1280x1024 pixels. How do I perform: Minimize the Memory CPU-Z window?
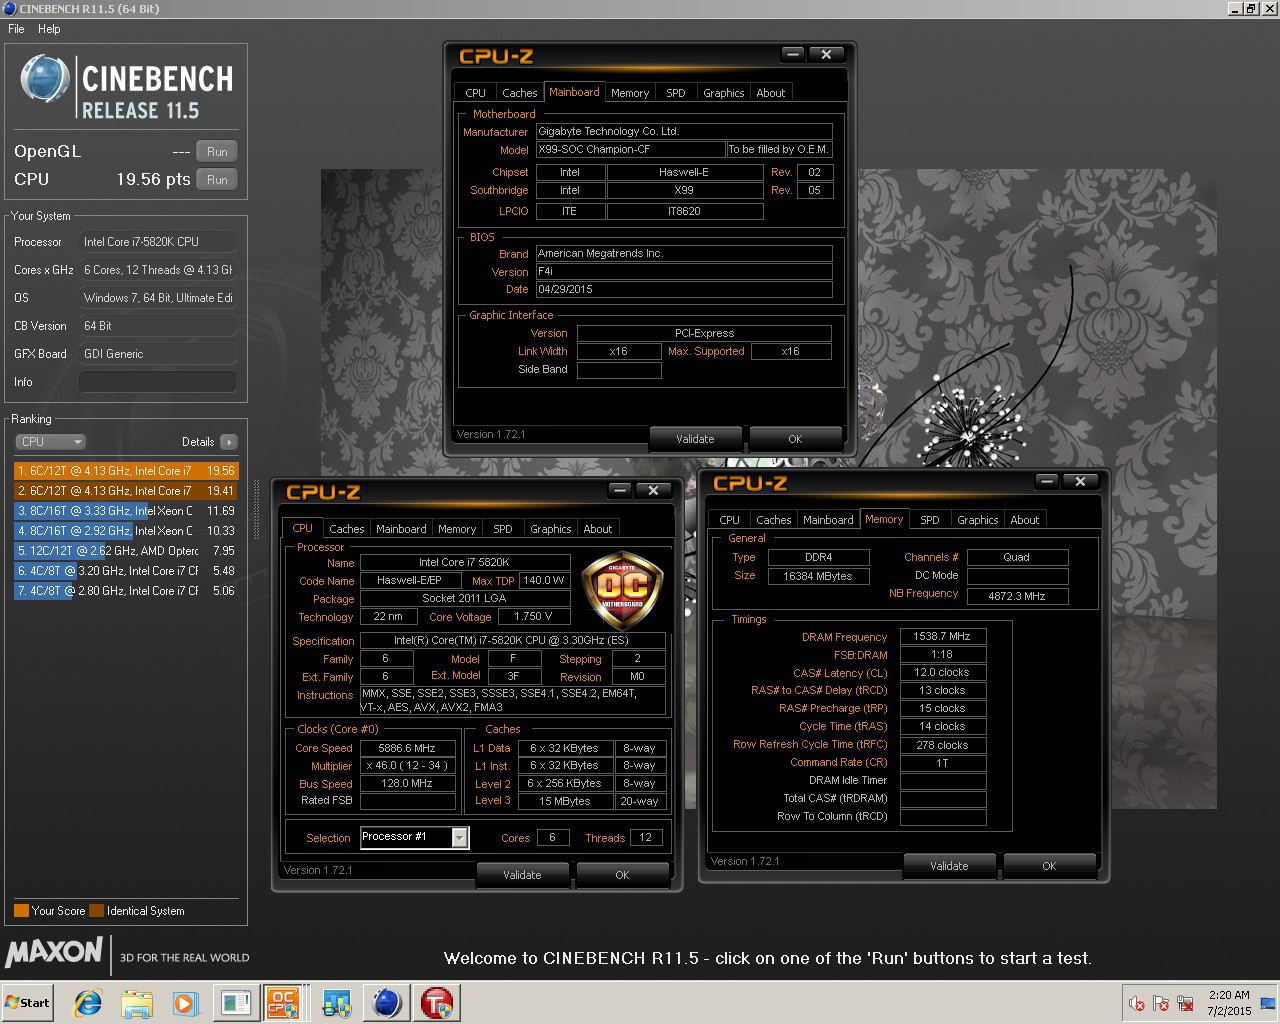(1047, 482)
